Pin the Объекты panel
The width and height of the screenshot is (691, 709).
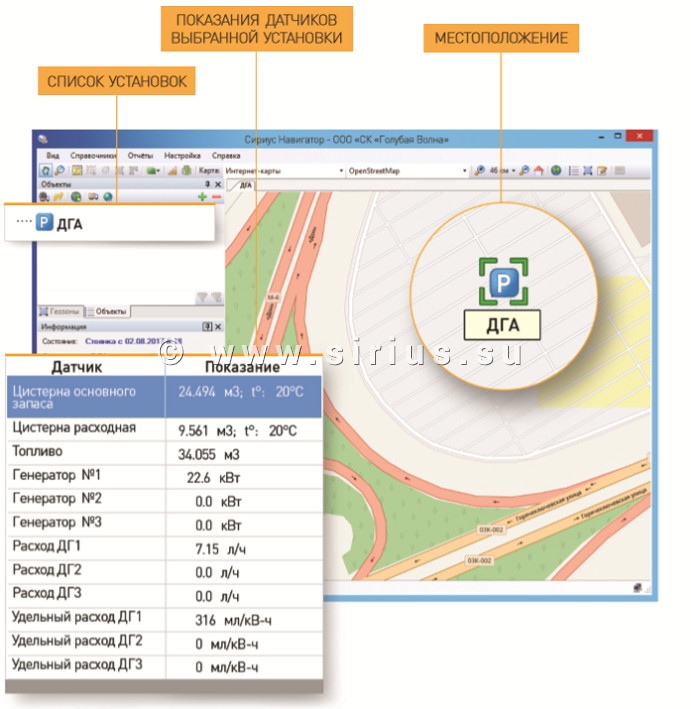pos(207,185)
